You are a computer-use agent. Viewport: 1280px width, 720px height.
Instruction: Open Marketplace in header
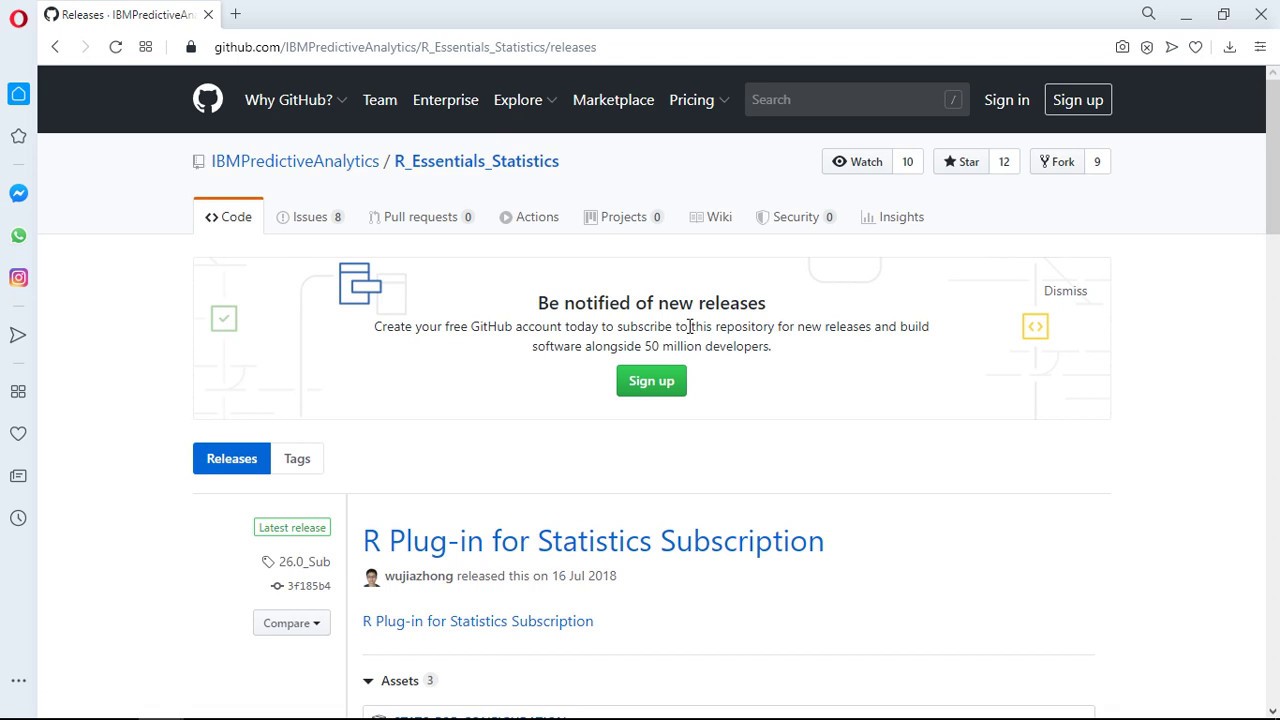[613, 100]
